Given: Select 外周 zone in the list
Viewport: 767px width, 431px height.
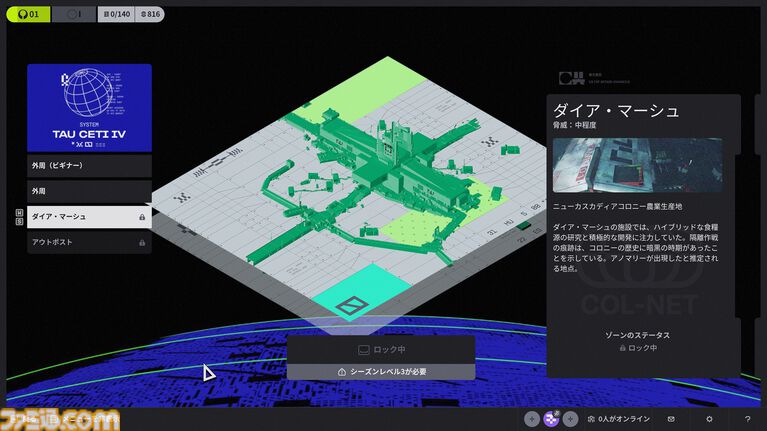Looking at the screenshot, I should tap(89, 190).
